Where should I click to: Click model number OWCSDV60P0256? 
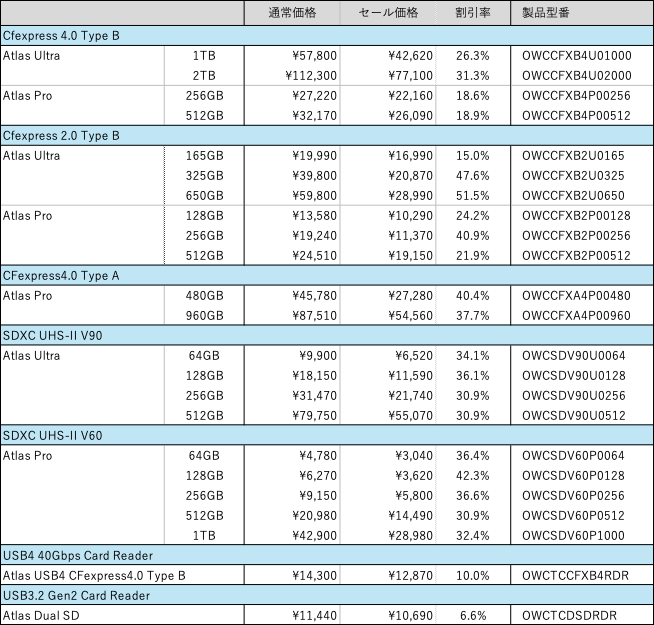click(573, 496)
